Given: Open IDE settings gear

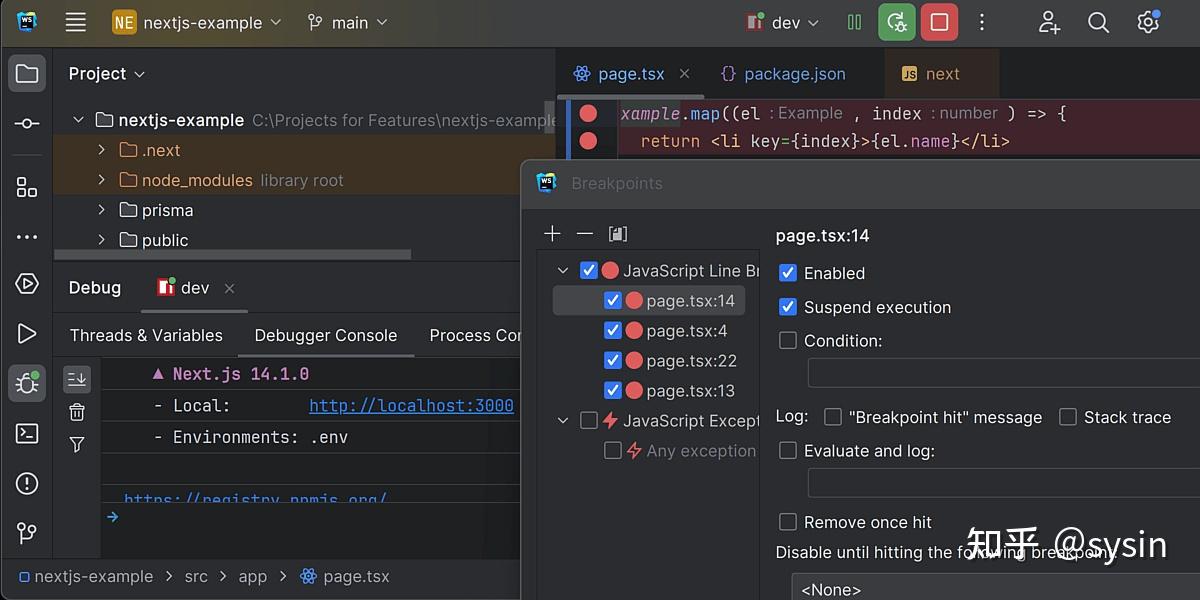Looking at the screenshot, I should (x=1148, y=22).
